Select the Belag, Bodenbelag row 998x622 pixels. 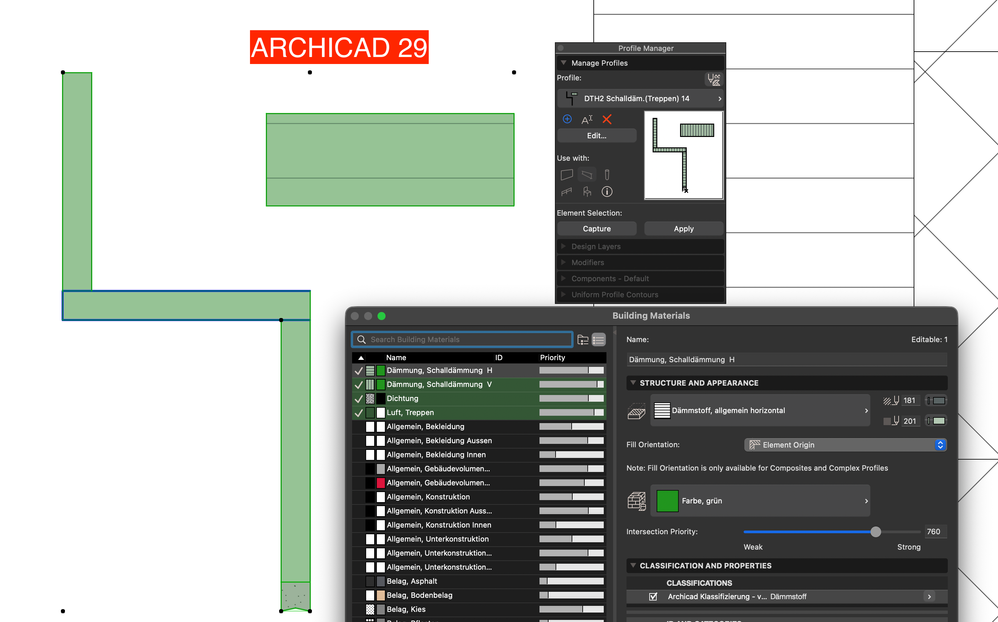(479, 595)
